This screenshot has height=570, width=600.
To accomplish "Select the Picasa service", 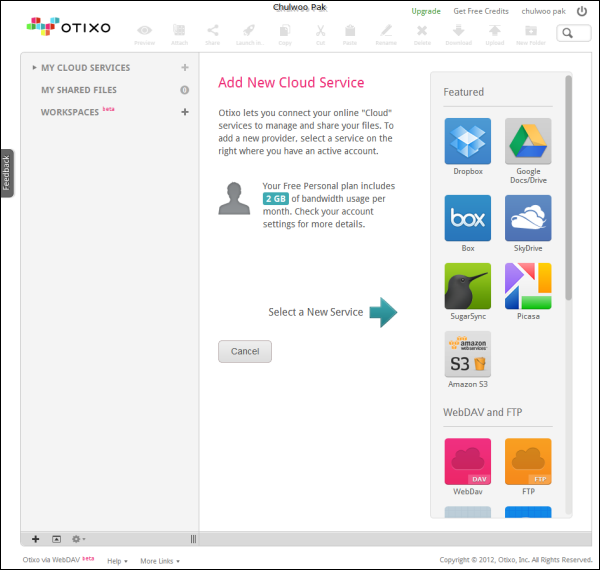I will coord(528,286).
